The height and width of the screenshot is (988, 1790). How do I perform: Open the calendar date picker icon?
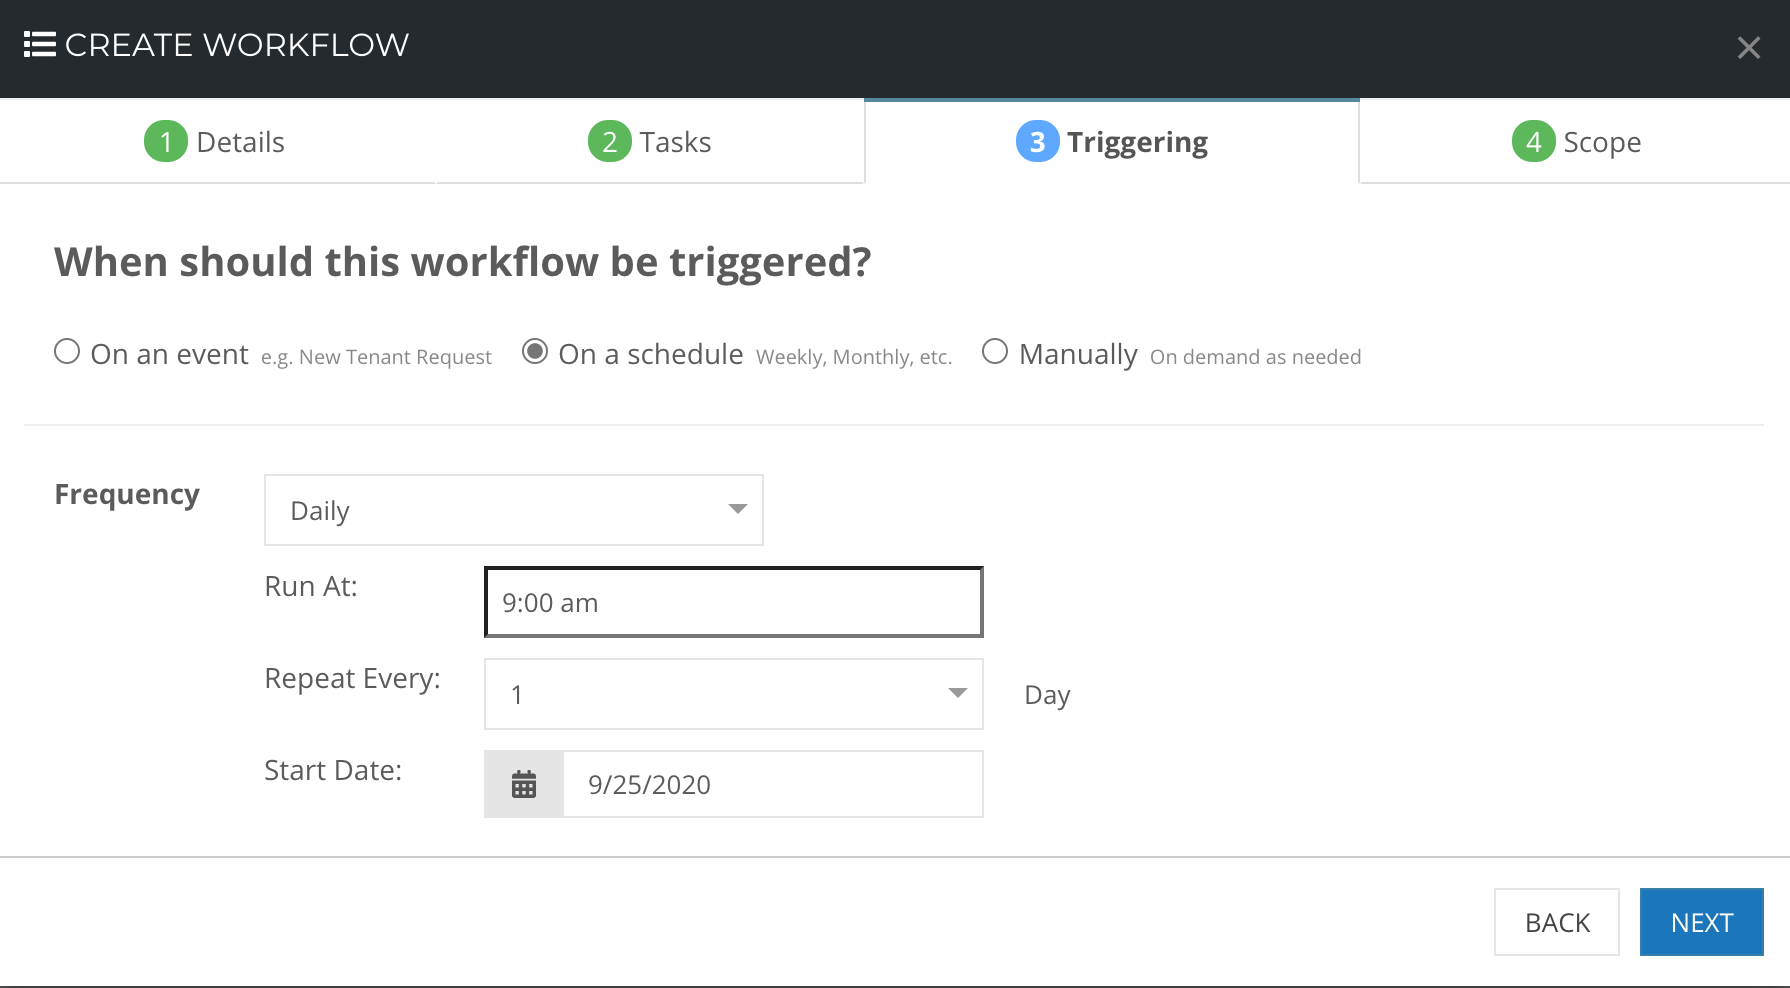click(x=524, y=784)
